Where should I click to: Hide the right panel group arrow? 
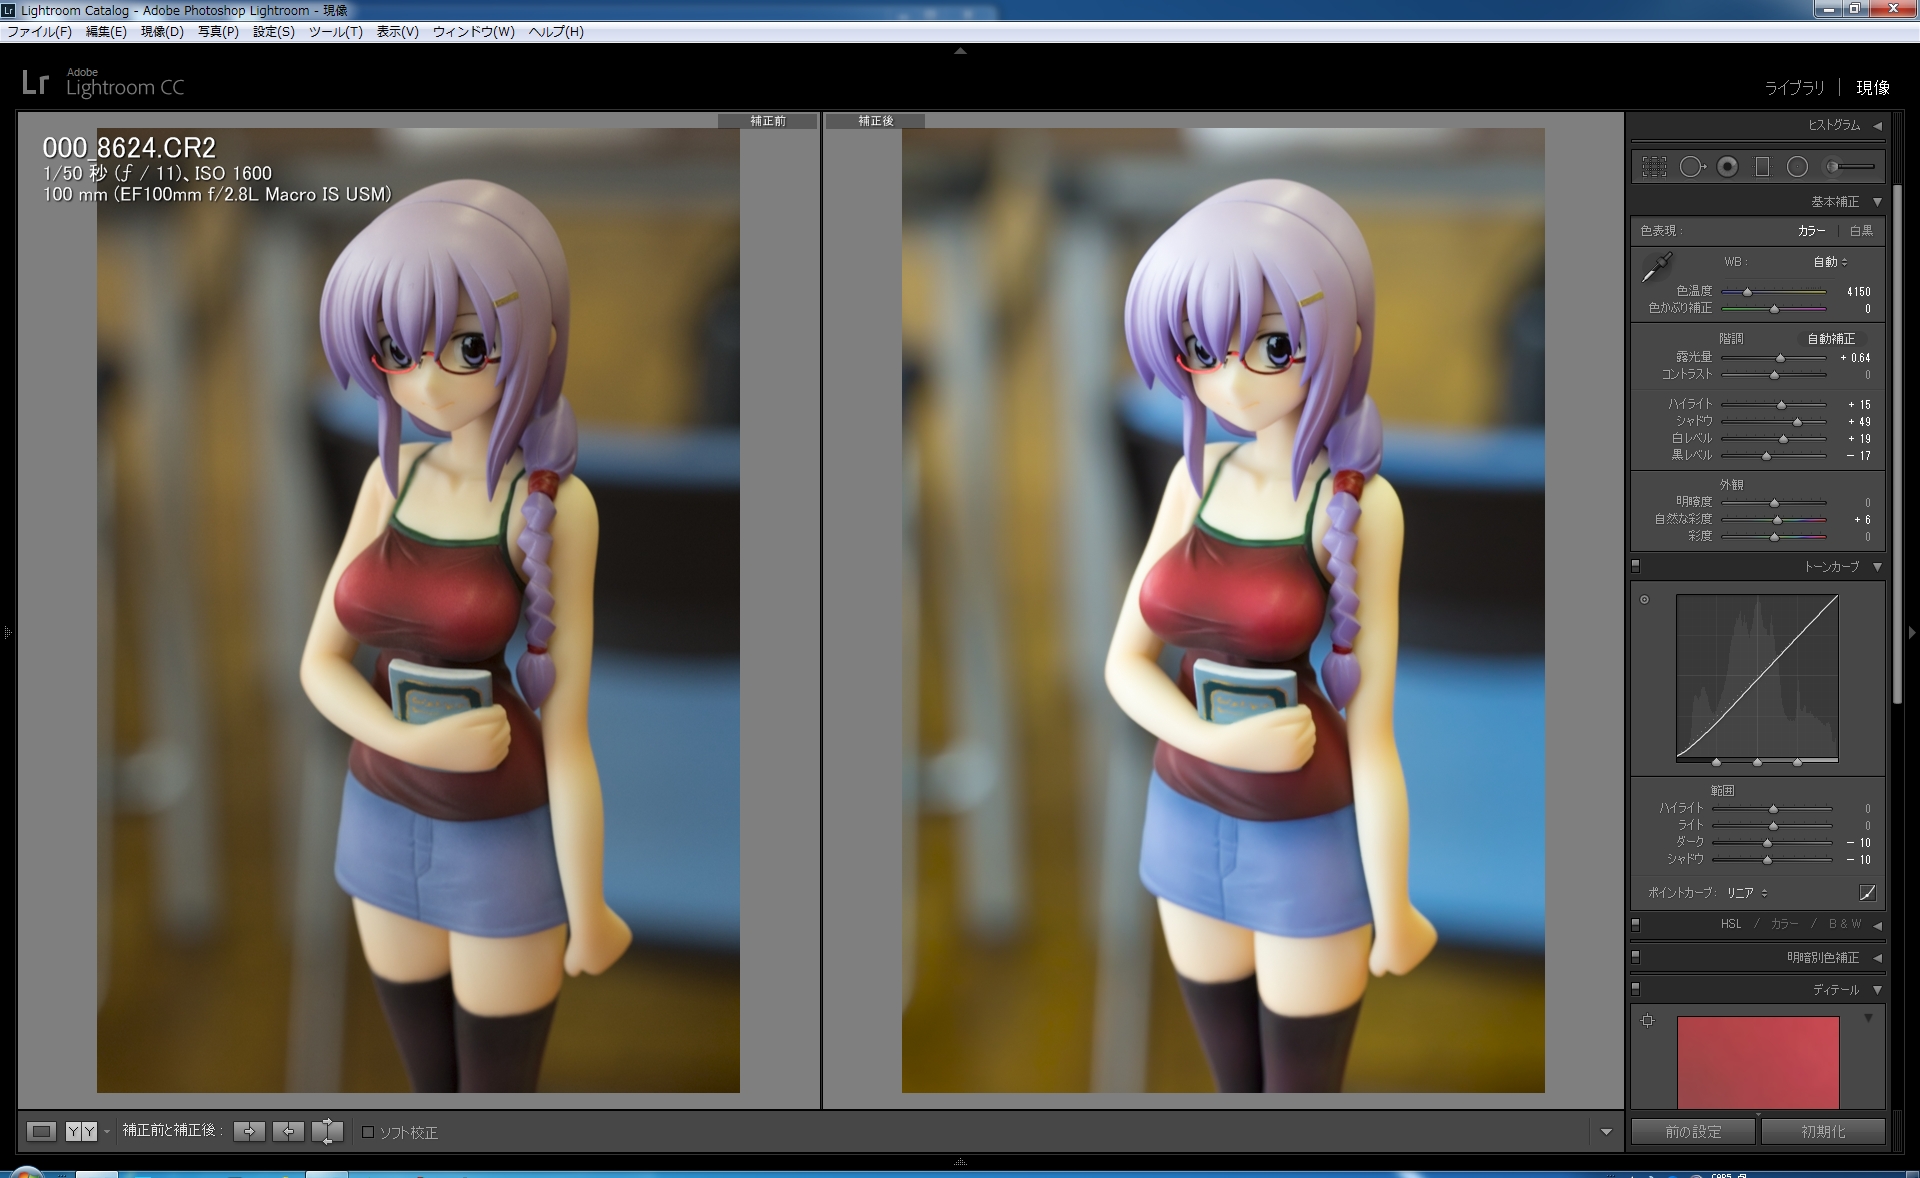1912,632
